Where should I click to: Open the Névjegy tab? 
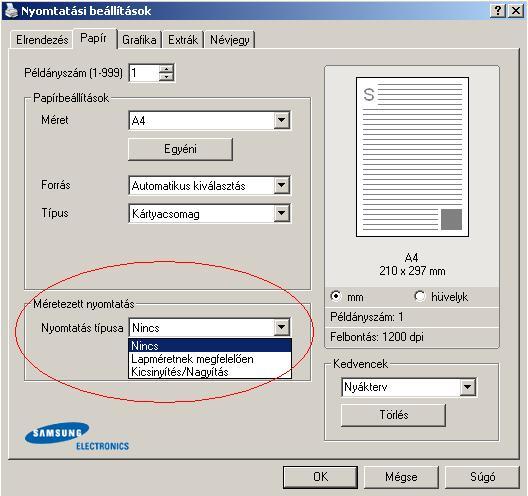(230, 40)
